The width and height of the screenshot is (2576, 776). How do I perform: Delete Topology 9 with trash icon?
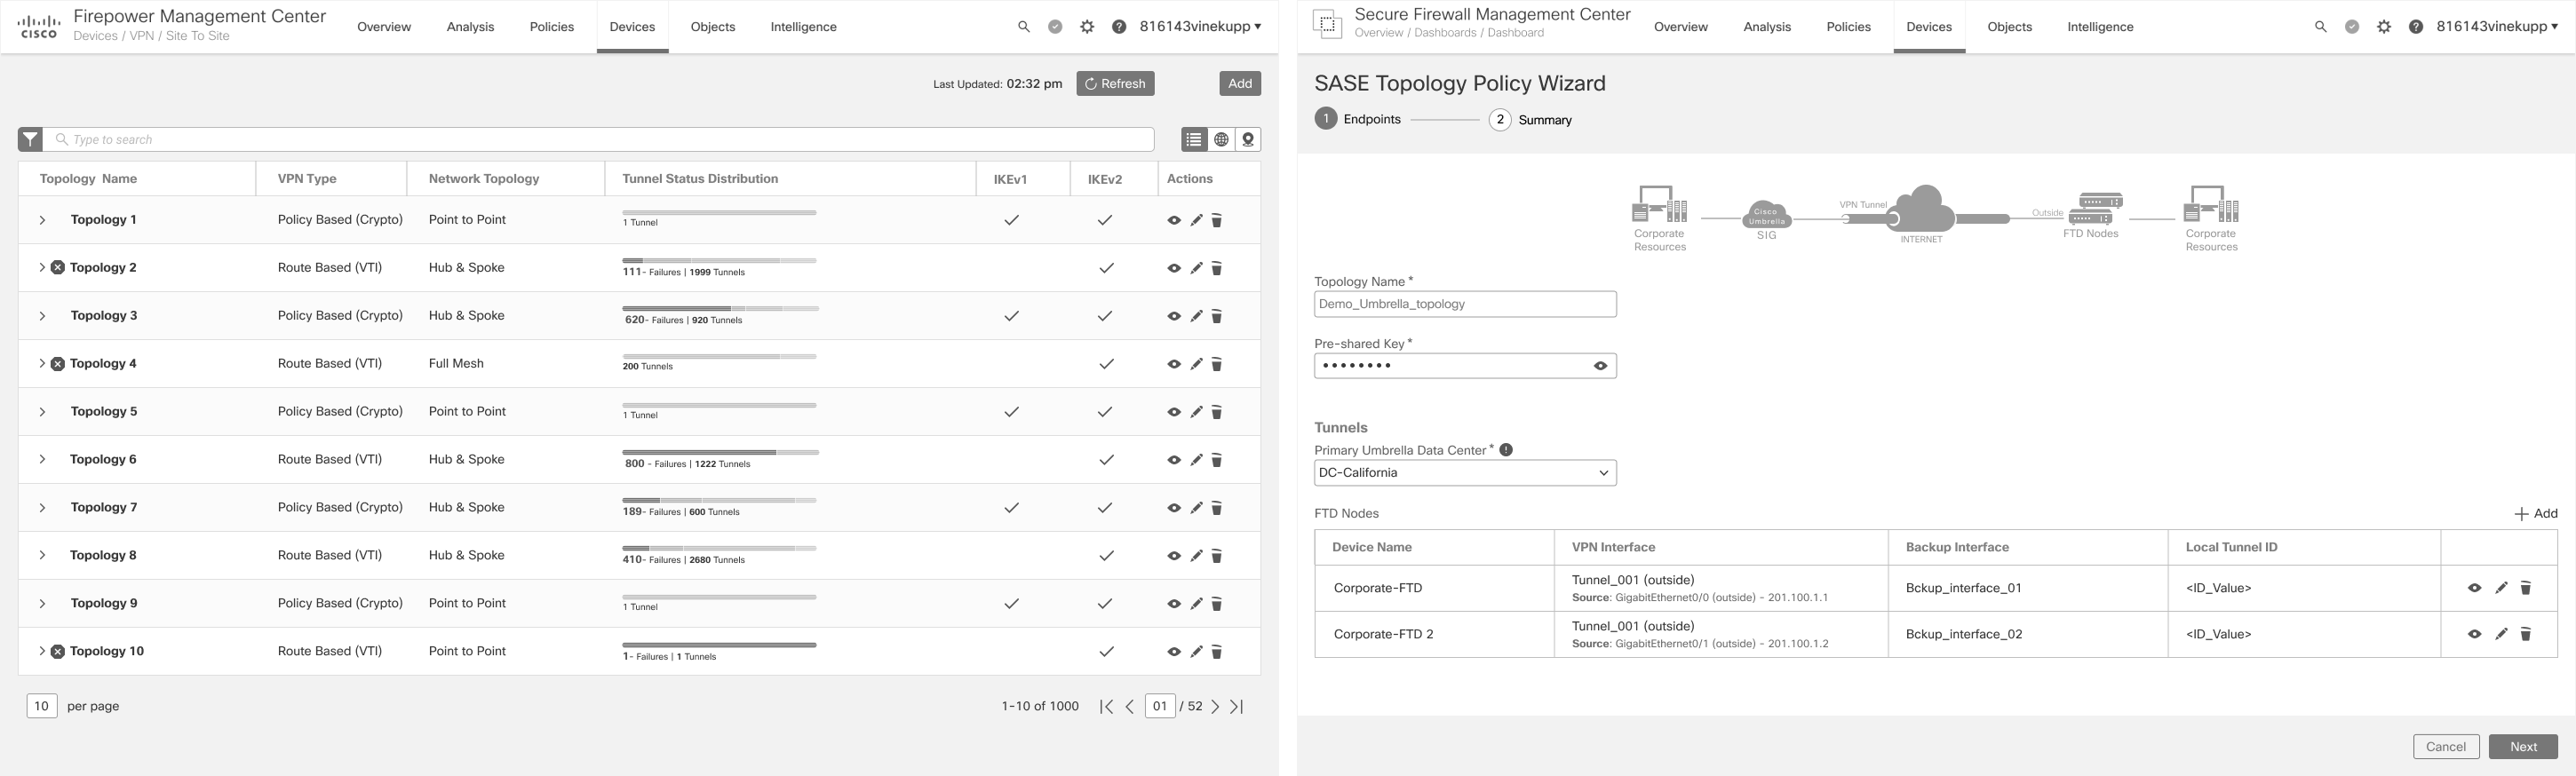1217,604
